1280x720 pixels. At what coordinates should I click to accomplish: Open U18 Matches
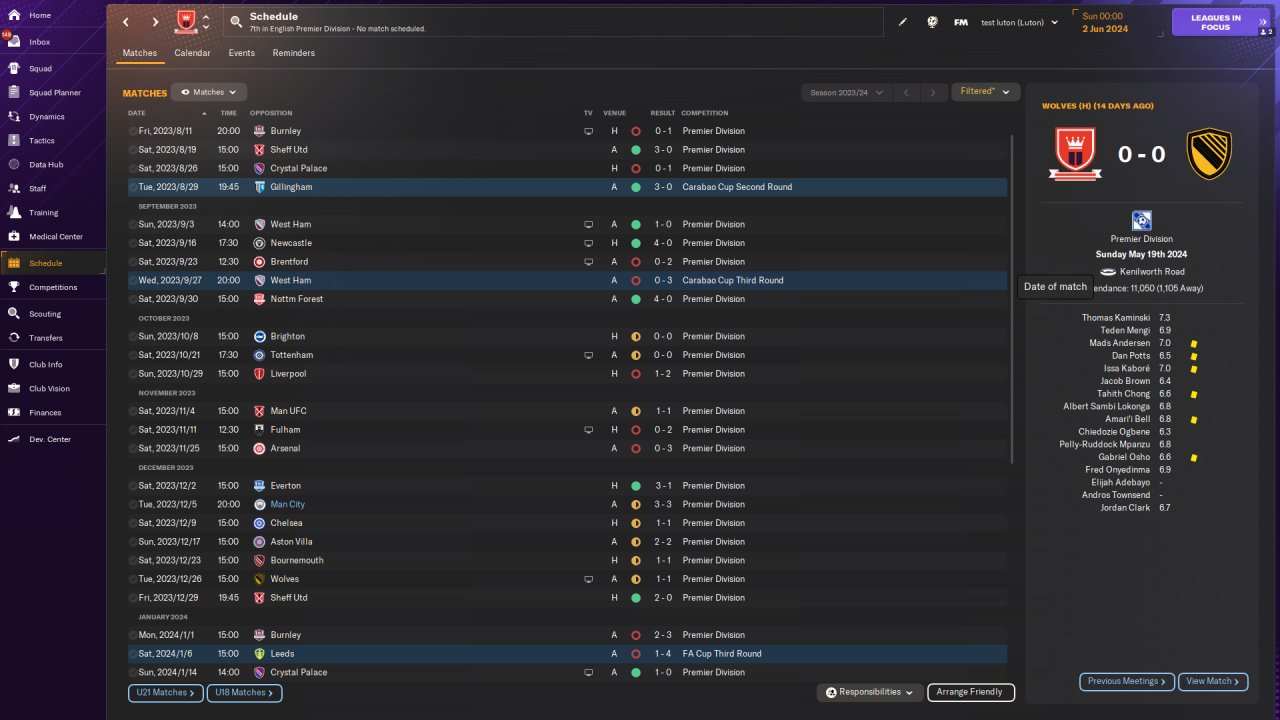tap(244, 693)
